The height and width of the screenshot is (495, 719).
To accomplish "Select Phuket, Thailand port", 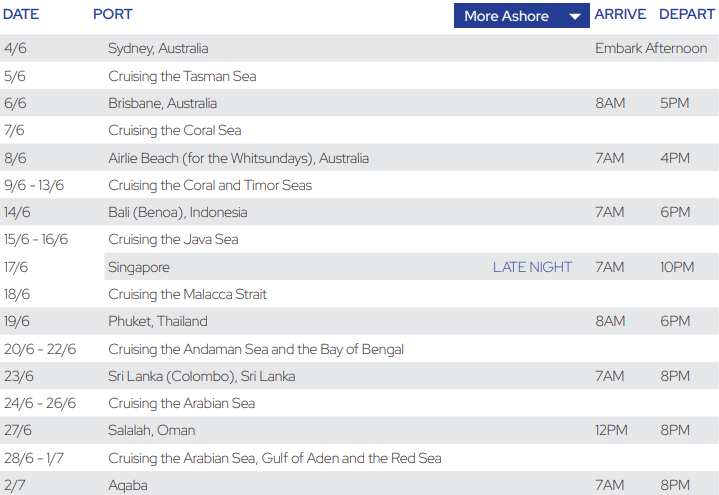I will click(158, 321).
